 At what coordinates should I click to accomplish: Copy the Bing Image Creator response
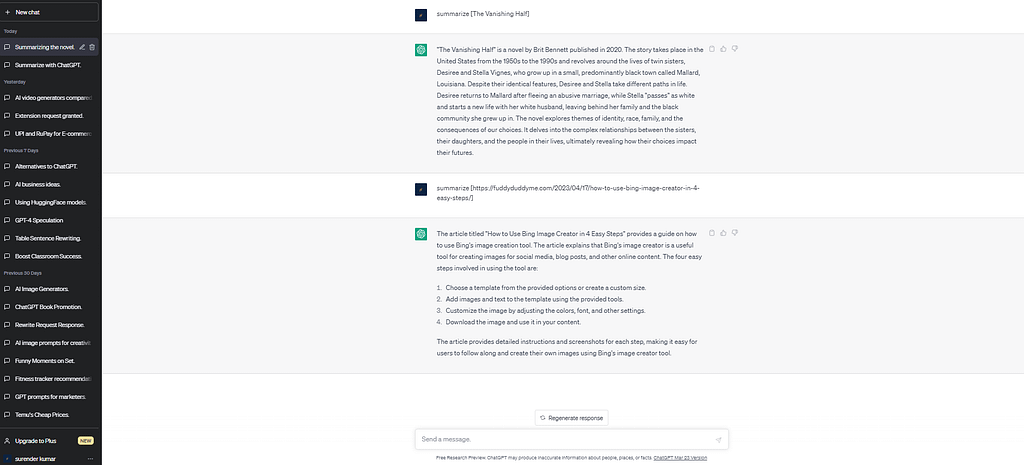(711, 232)
